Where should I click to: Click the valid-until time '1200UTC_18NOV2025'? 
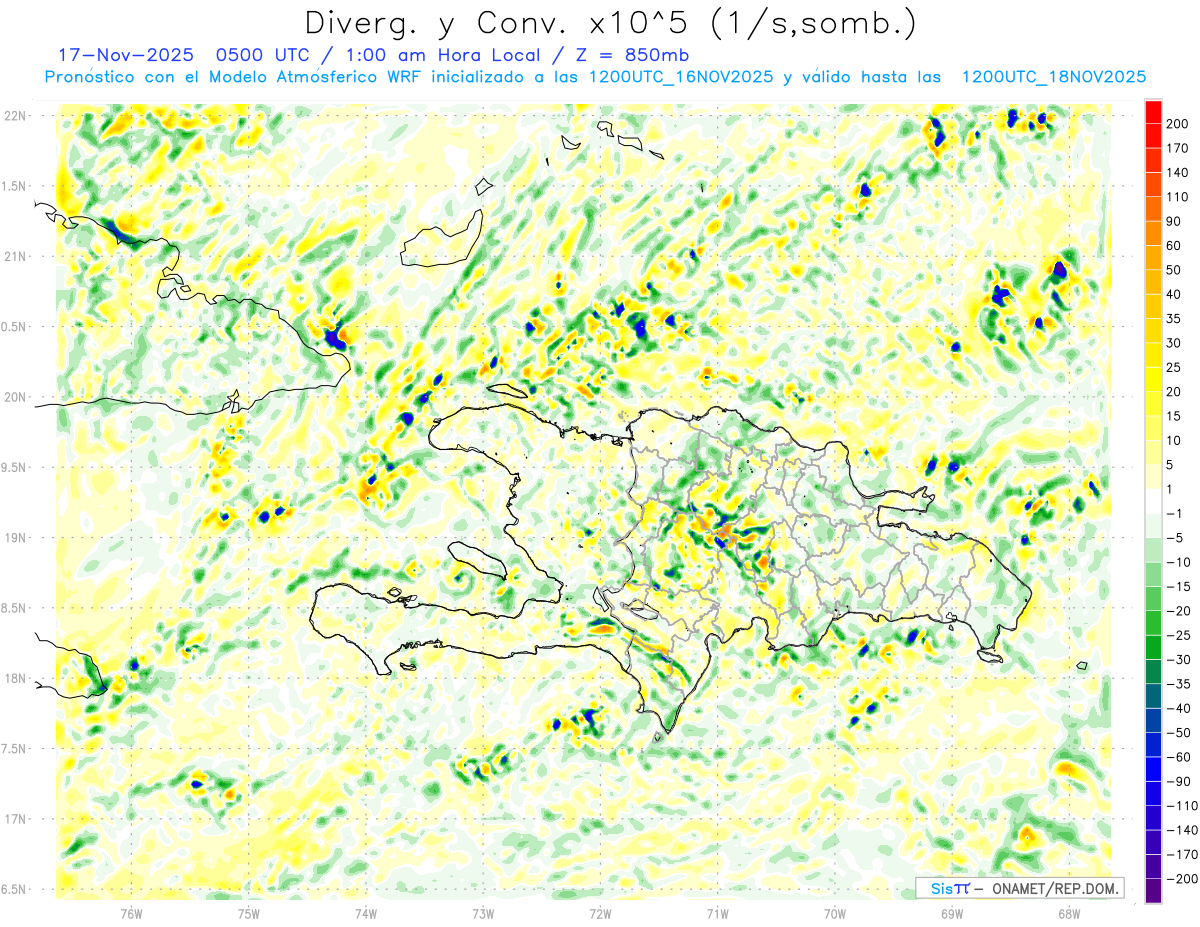click(x=1054, y=77)
